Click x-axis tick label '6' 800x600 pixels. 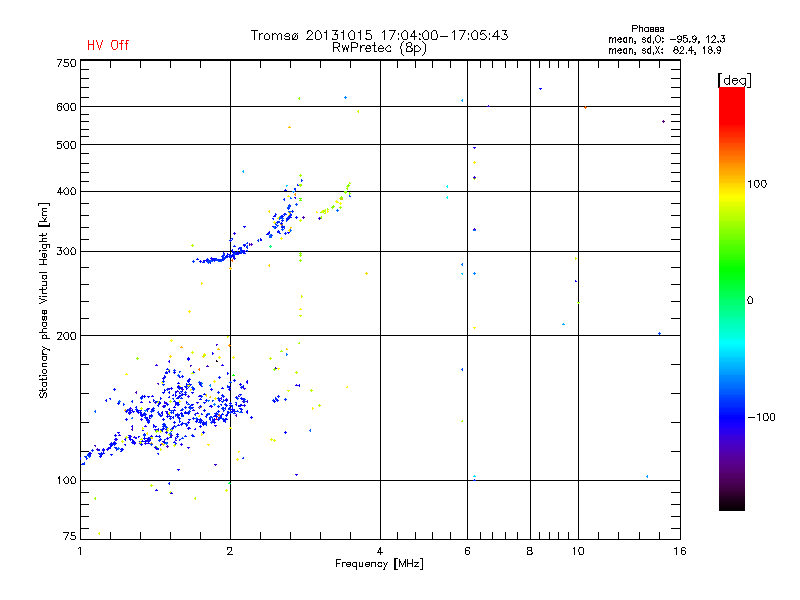click(467, 551)
